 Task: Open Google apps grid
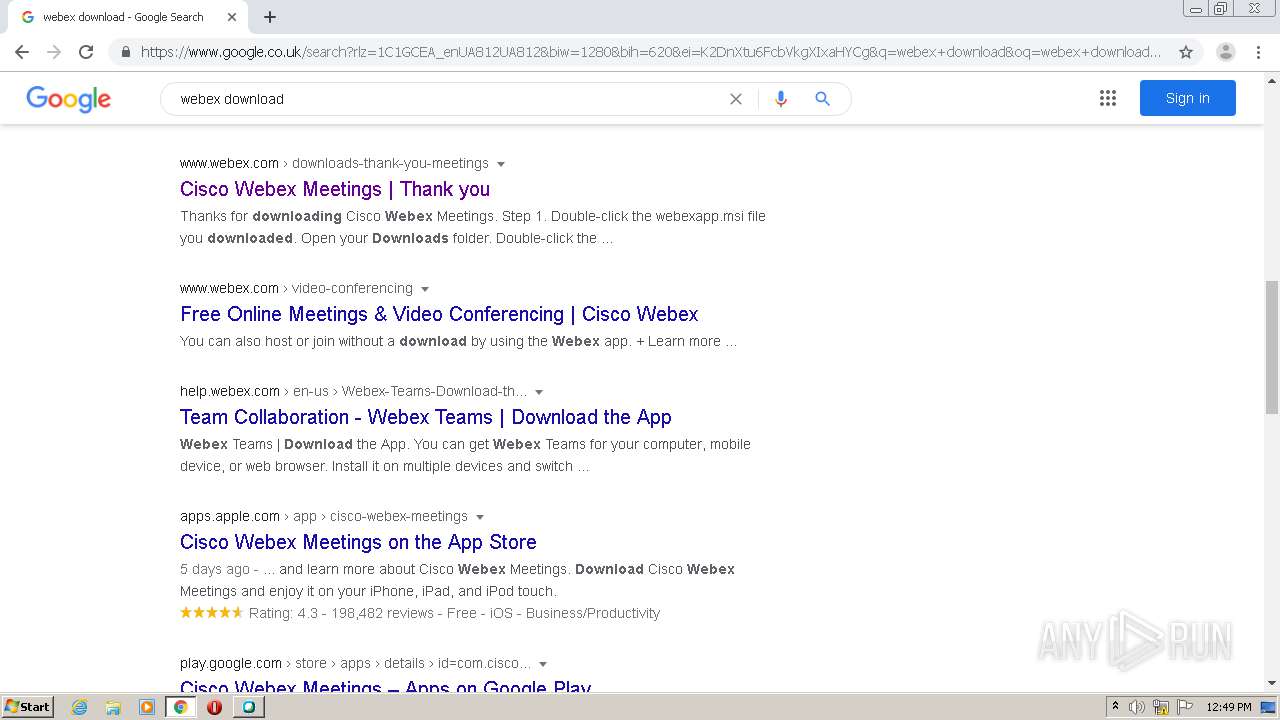click(1107, 98)
